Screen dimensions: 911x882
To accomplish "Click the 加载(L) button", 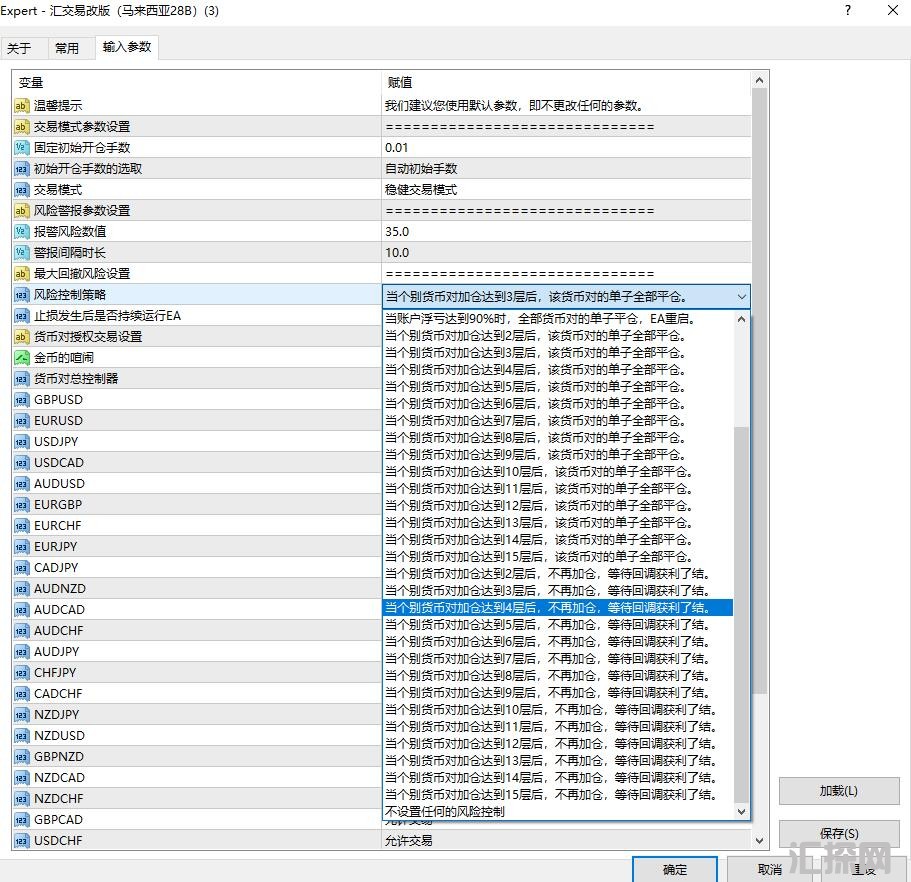I will (838, 791).
